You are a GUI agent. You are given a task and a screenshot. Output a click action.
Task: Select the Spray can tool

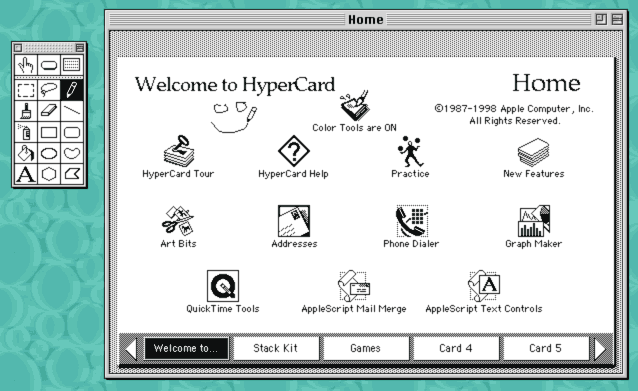(x=26, y=132)
